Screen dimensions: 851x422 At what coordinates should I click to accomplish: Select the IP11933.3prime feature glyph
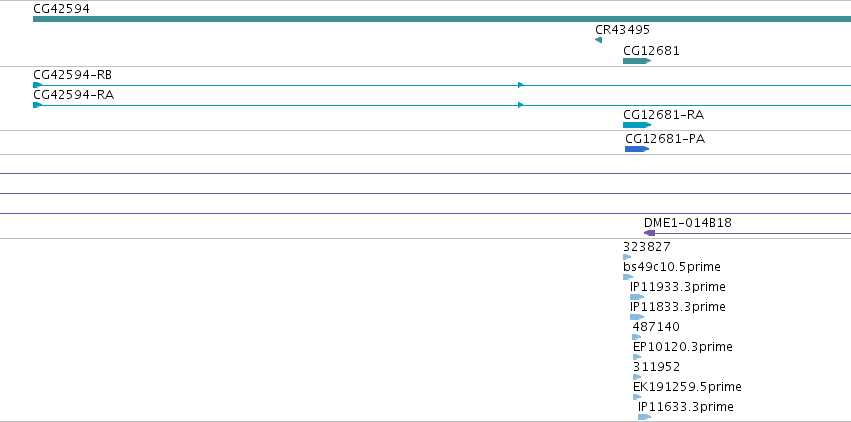(x=637, y=297)
